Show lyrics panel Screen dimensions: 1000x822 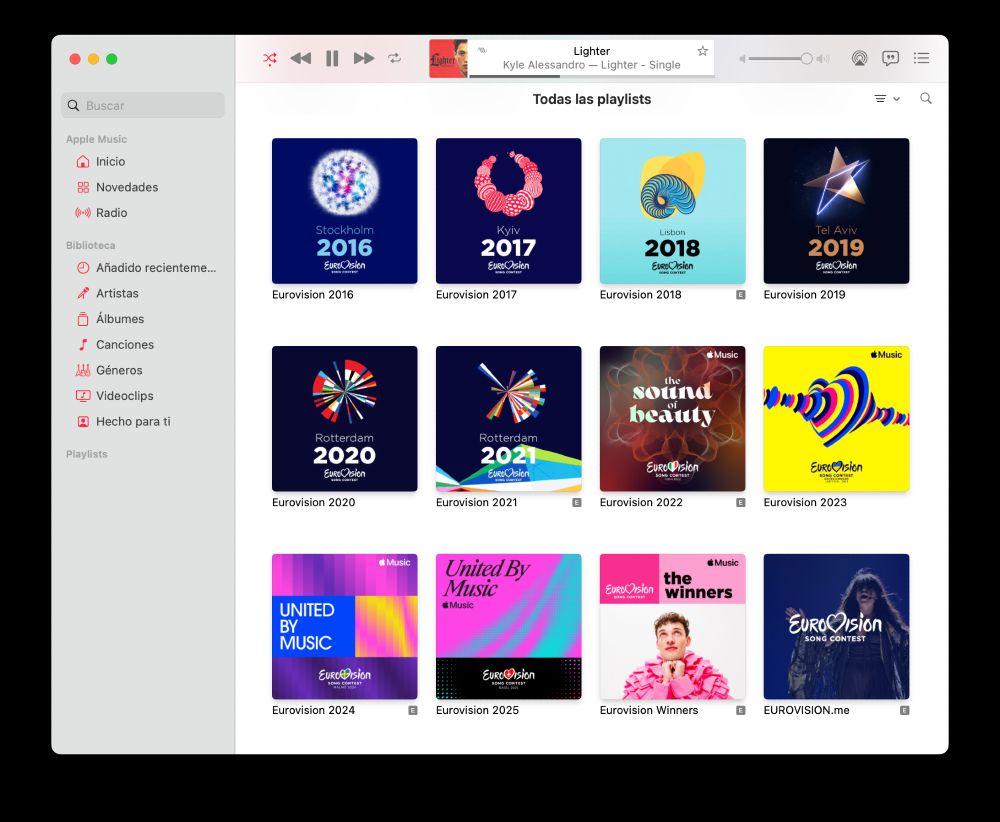click(890, 59)
